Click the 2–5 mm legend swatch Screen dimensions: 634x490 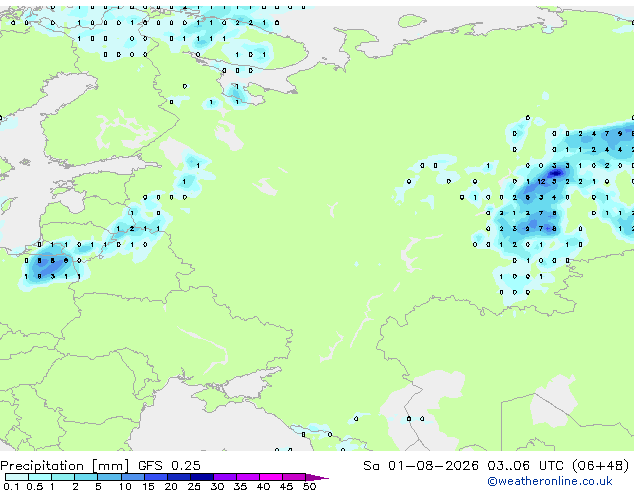tap(86, 477)
